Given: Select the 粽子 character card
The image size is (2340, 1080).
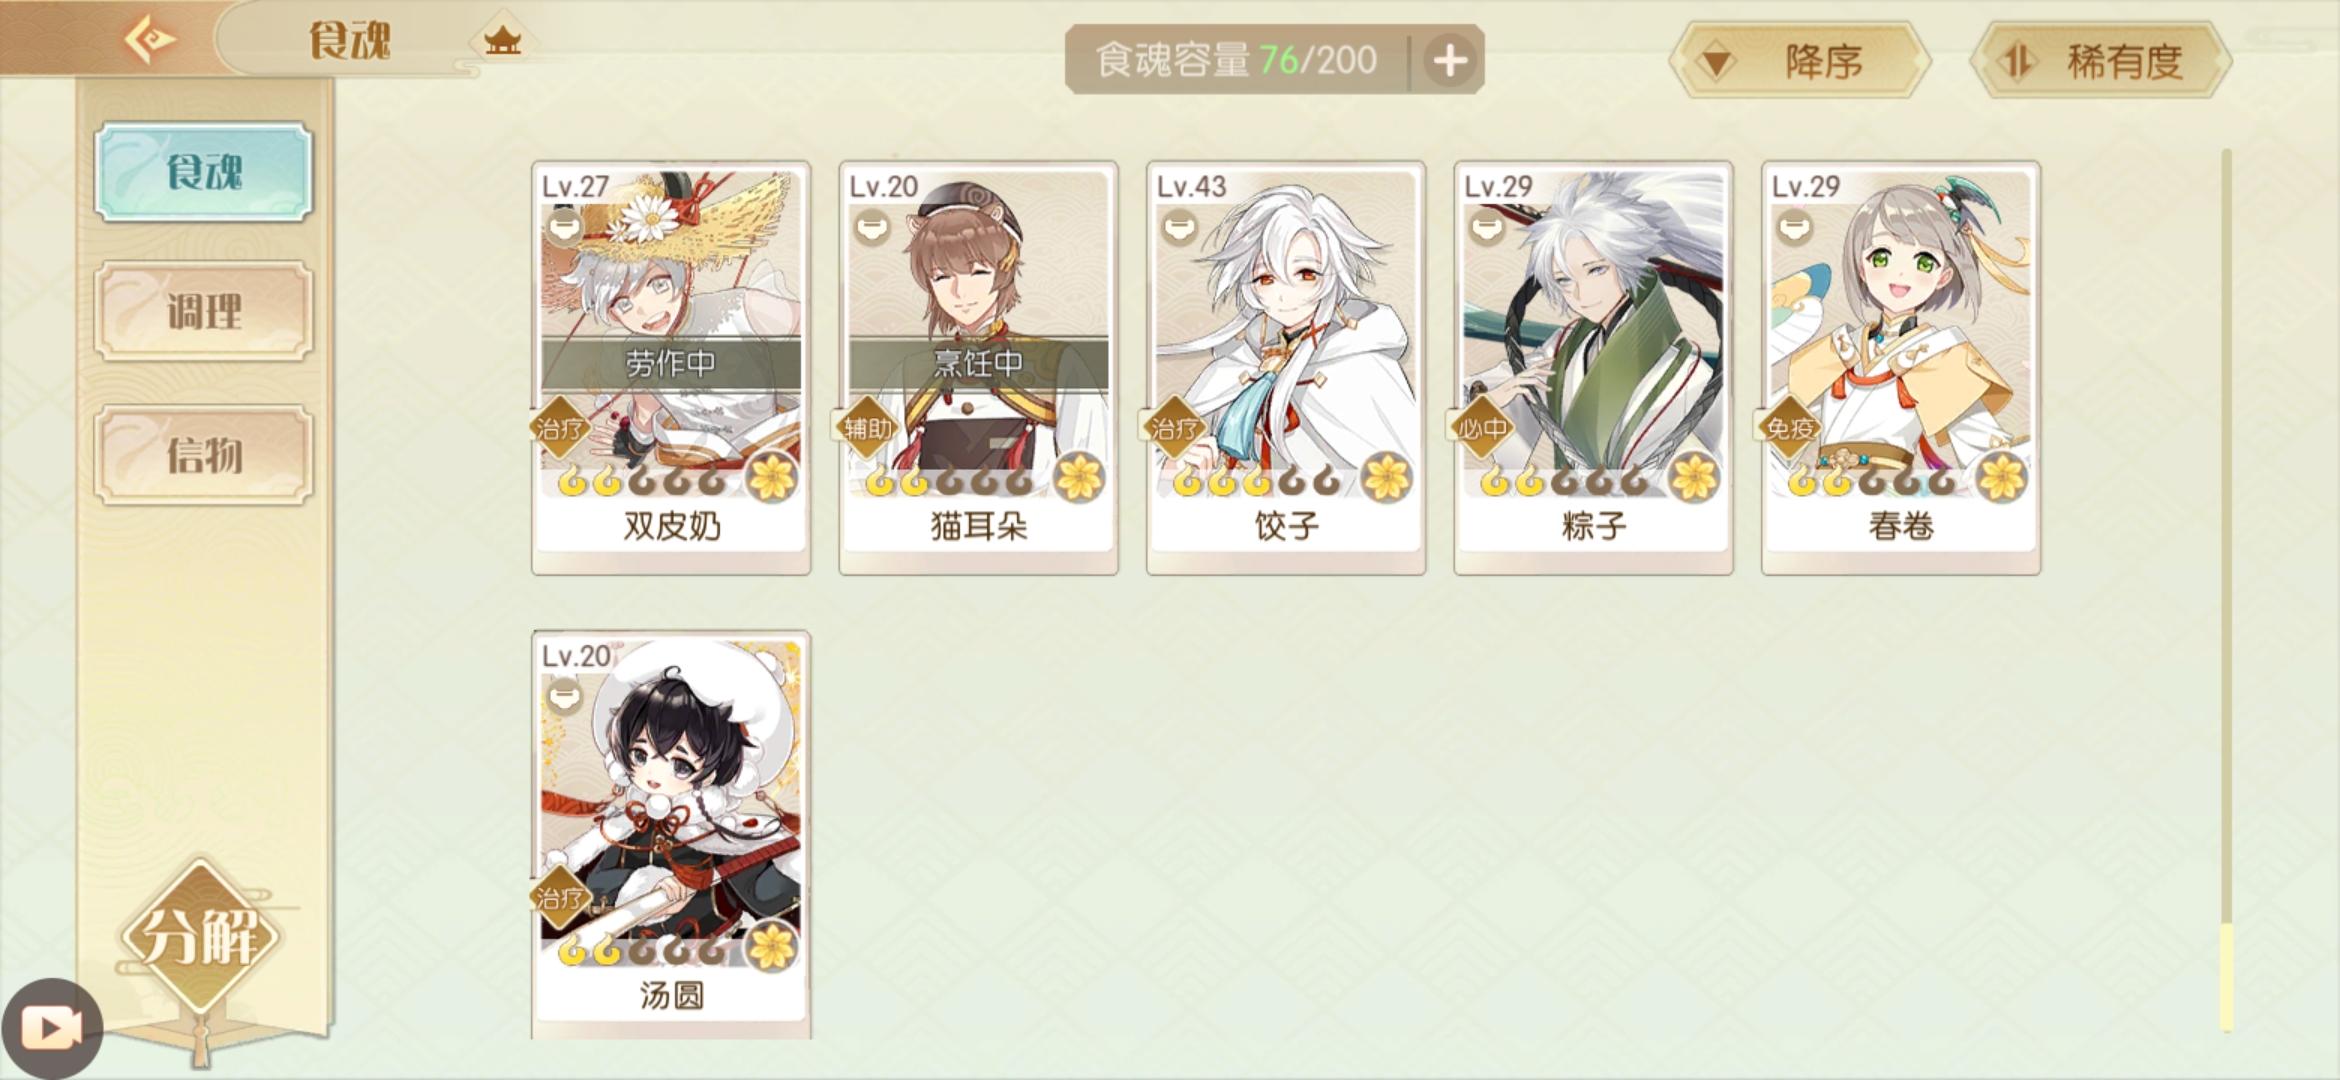Looking at the screenshot, I should pyautogui.click(x=1593, y=367).
